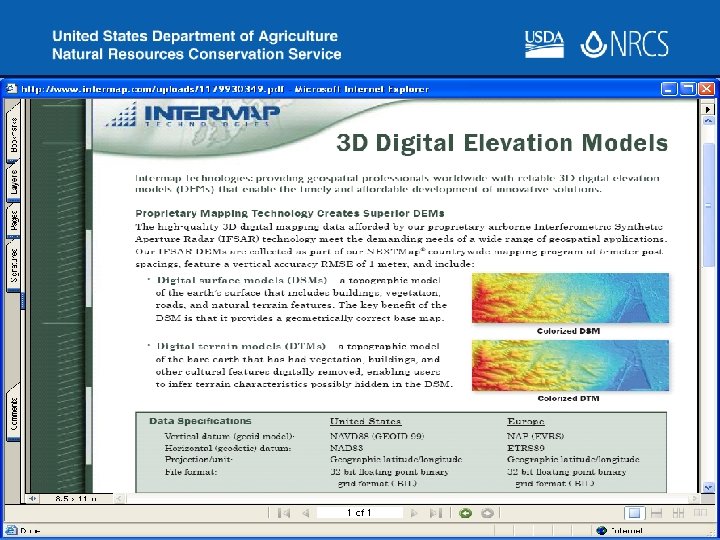Image resolution: width=720 pixels, height=540 pixels.
Task: Close the Internet Explorer window
Action: point(706,89)
